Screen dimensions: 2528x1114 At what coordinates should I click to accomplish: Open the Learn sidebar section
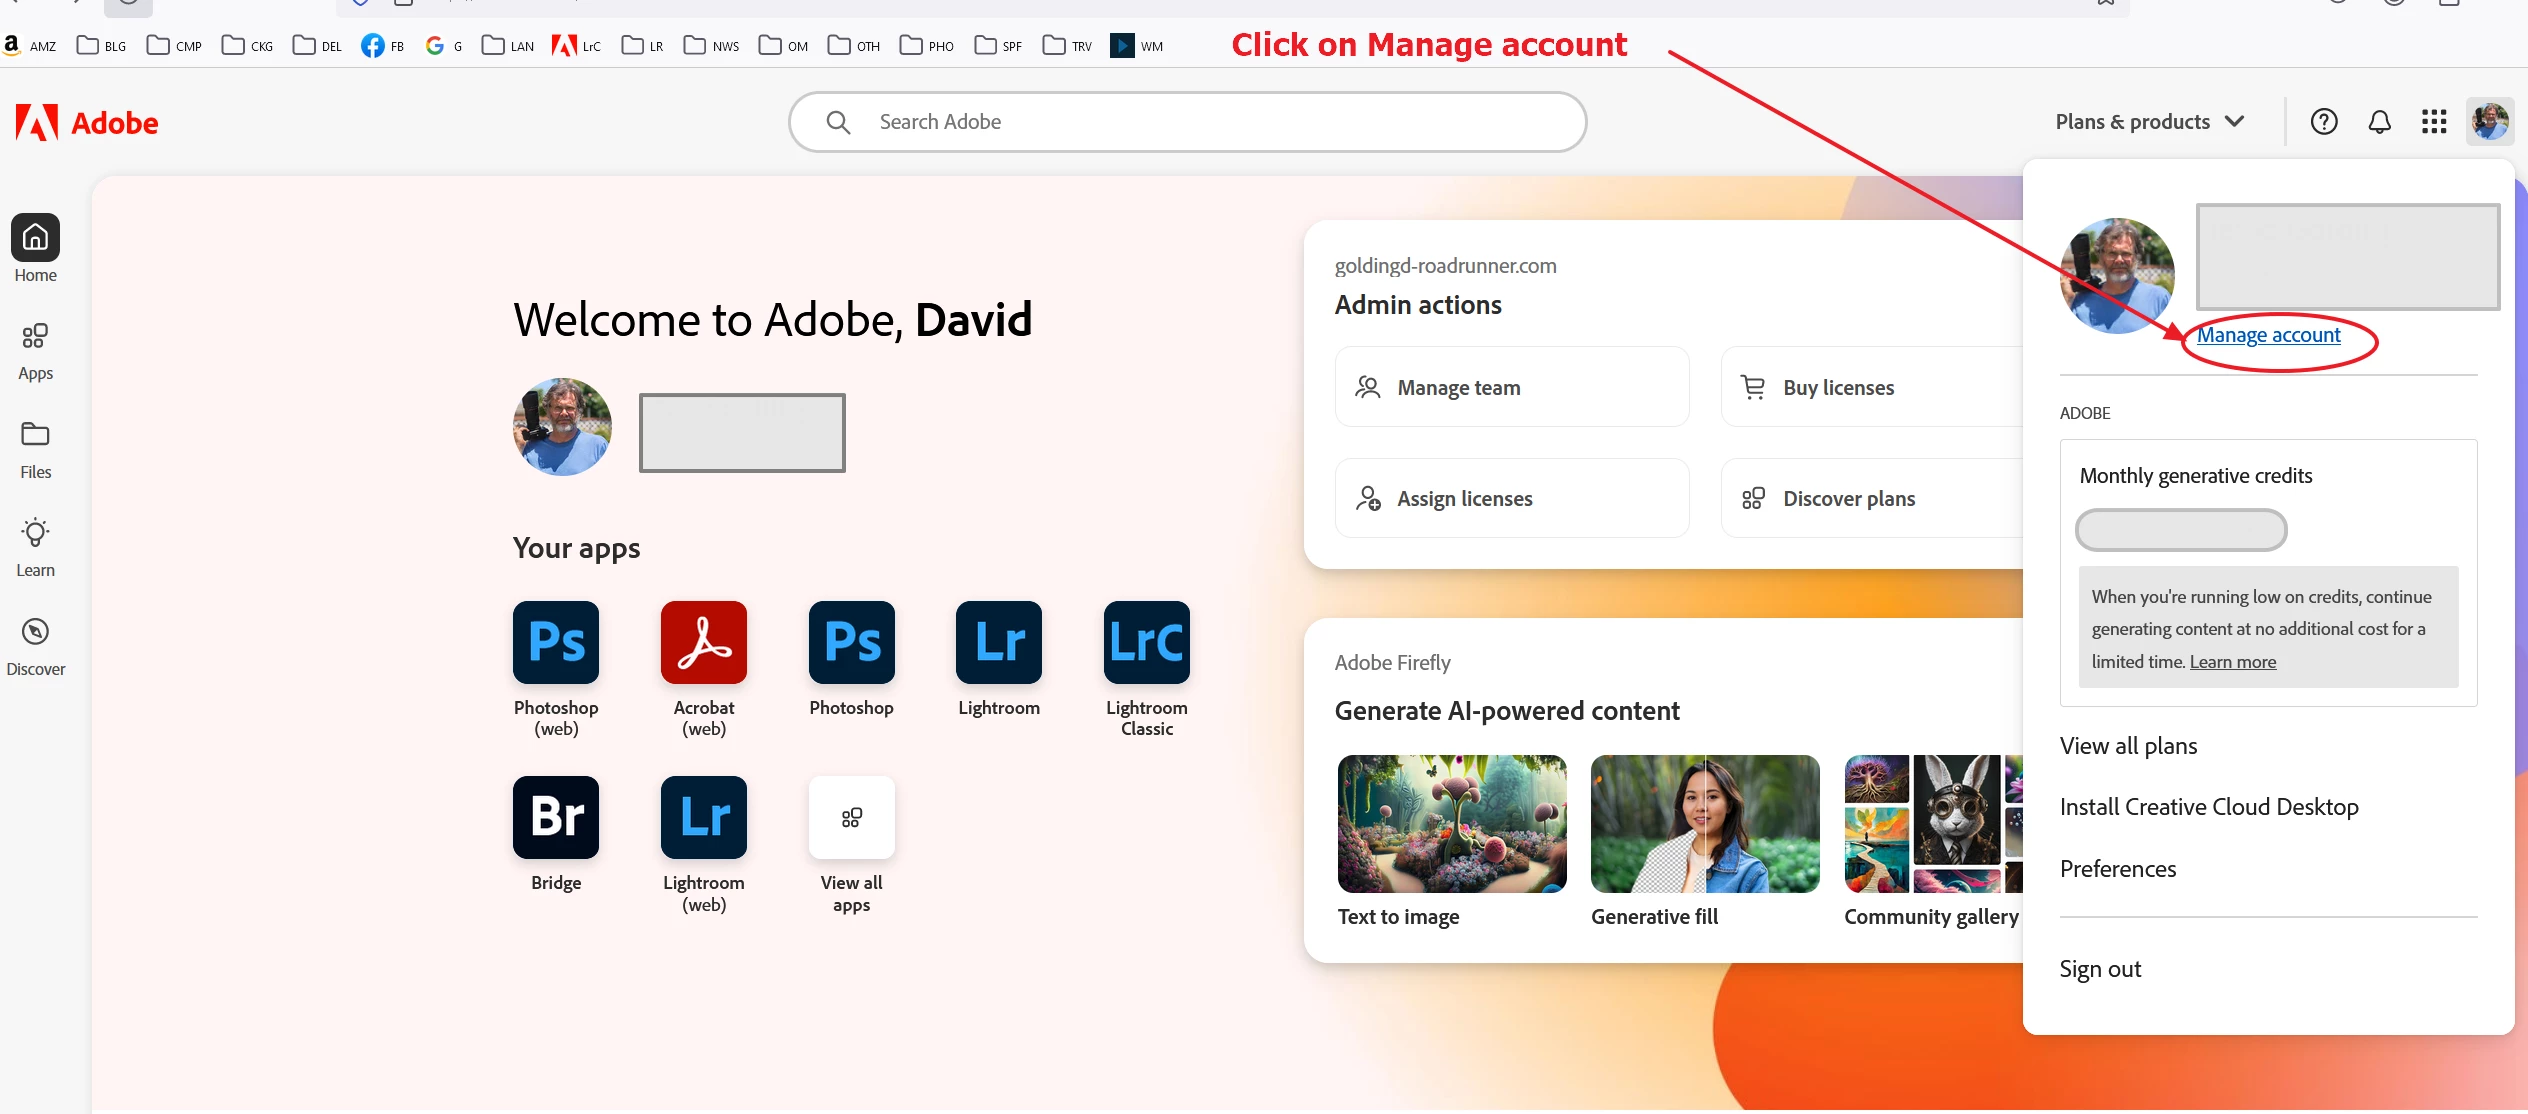(35, 547)
